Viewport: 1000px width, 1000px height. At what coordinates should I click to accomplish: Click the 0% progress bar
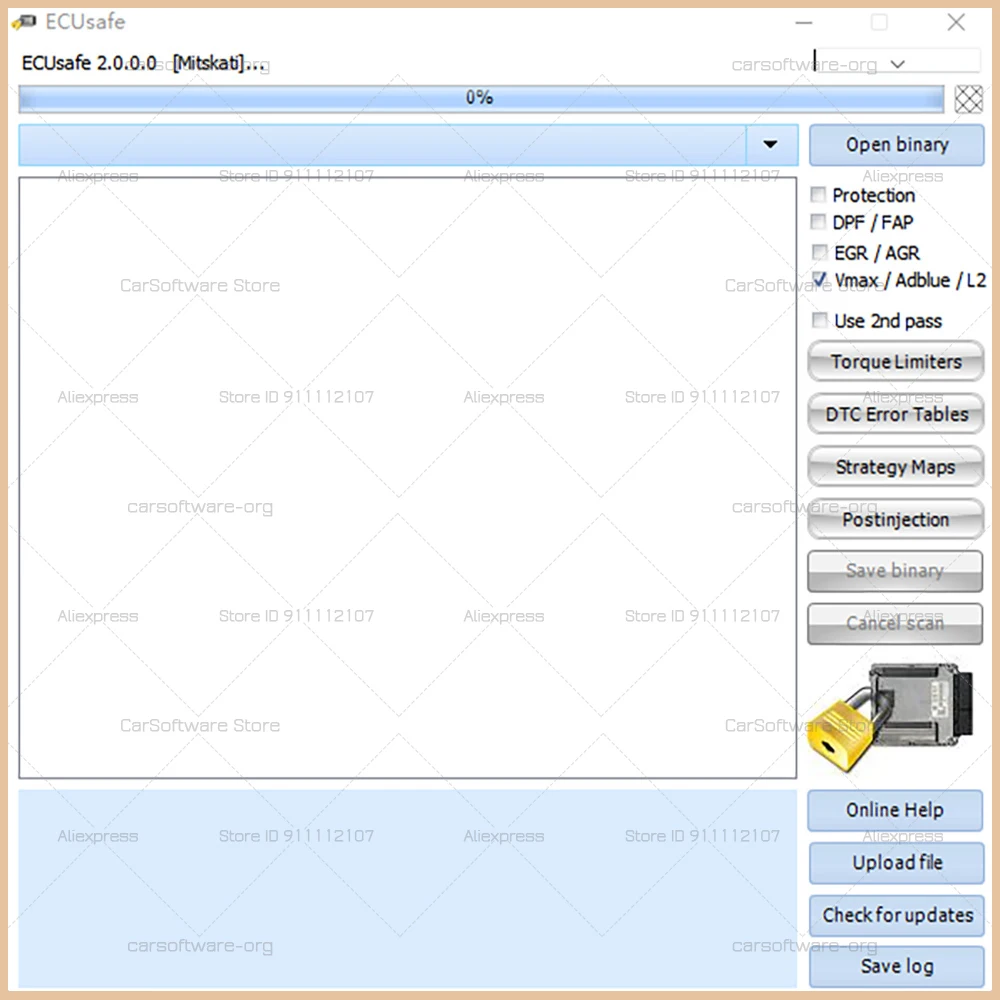(x=481, y=99)
